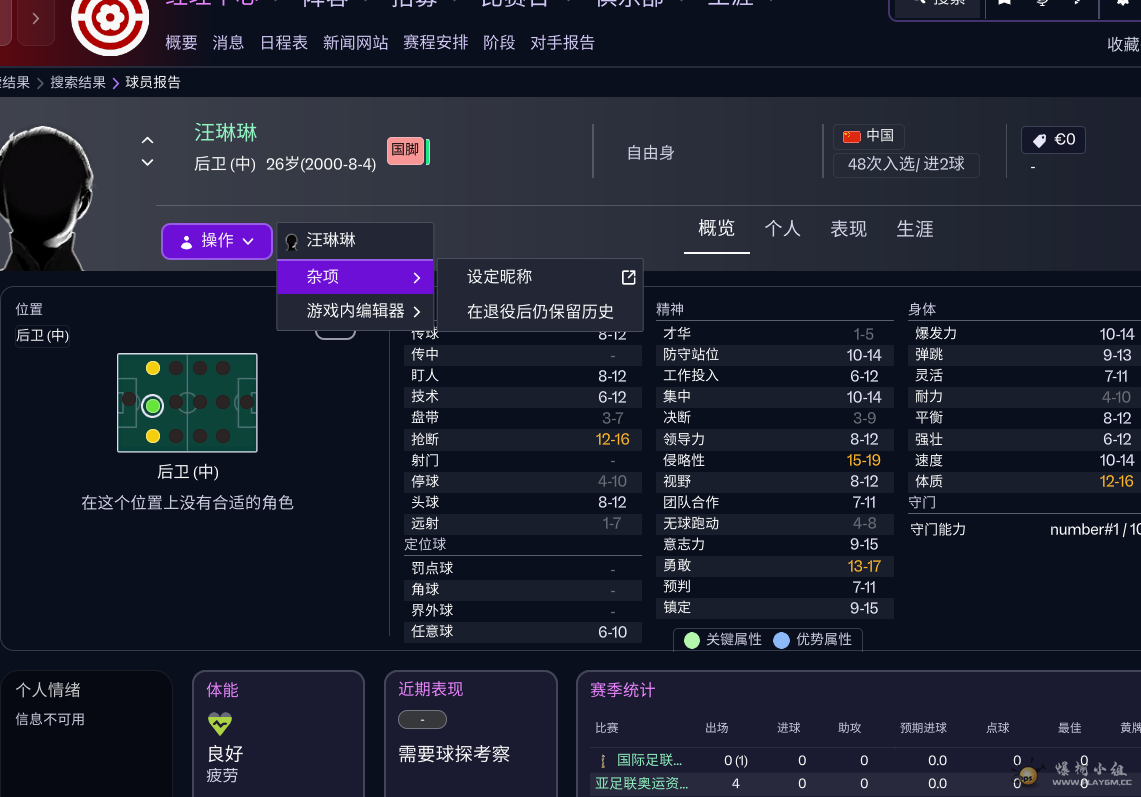Expand the 游戏内编辑器 submenu
Viewport: 1141px width, 797px height.
coord(355,312)
